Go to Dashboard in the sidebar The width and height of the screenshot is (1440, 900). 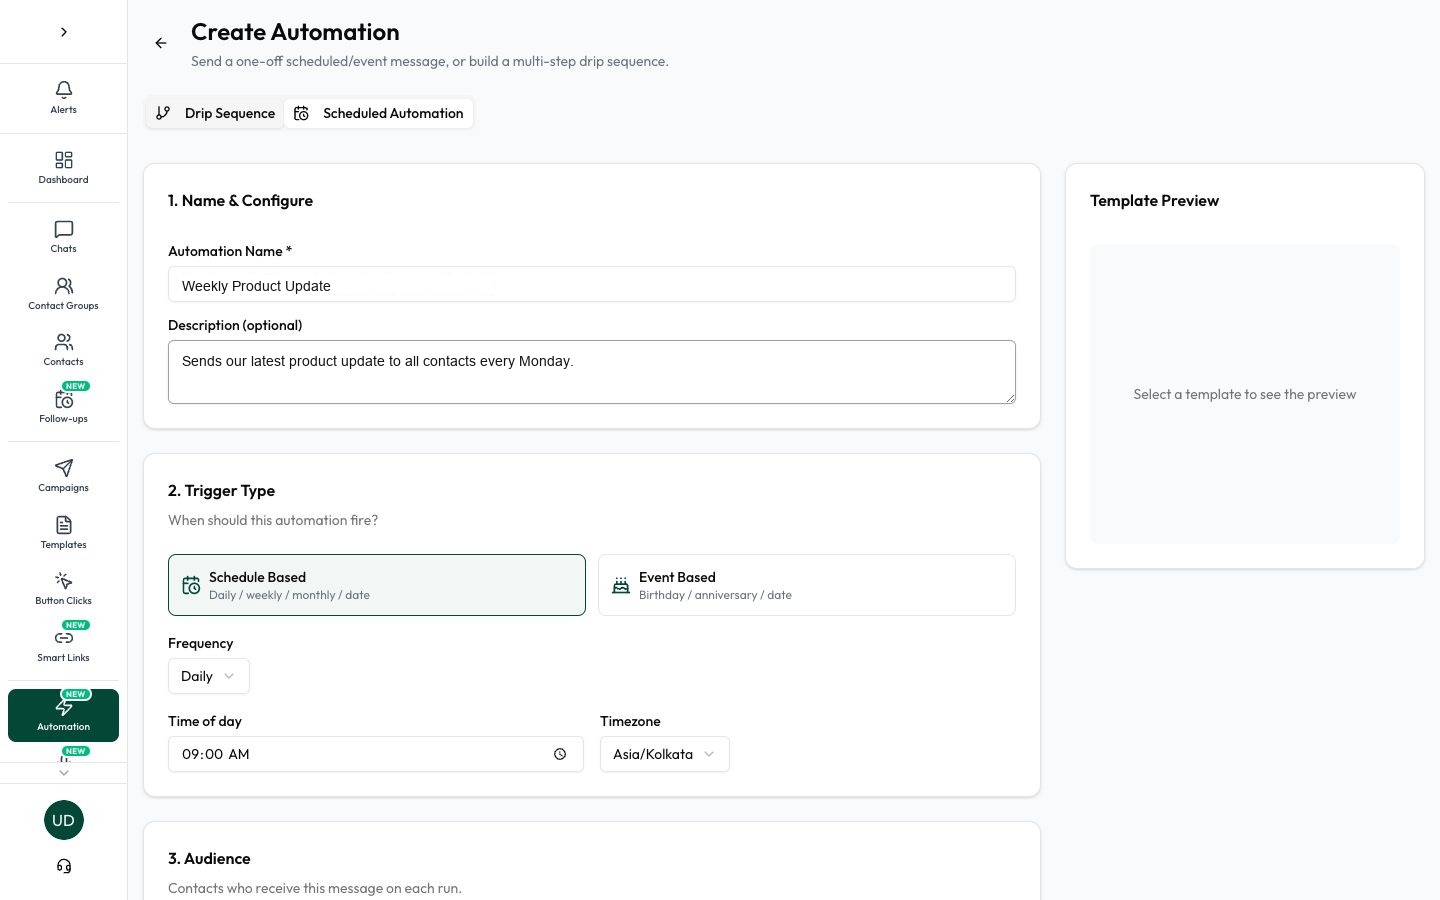63,168
